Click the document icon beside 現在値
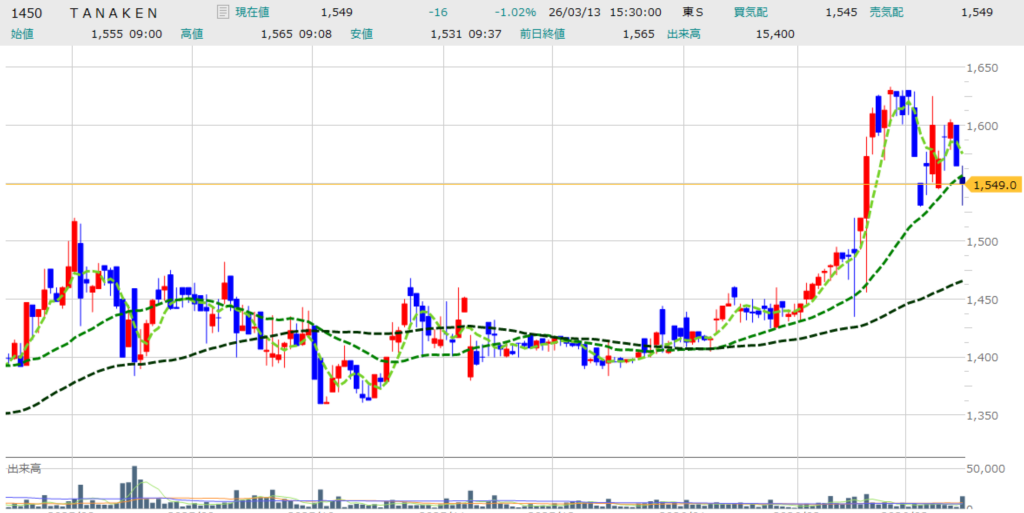 (223, 12)
